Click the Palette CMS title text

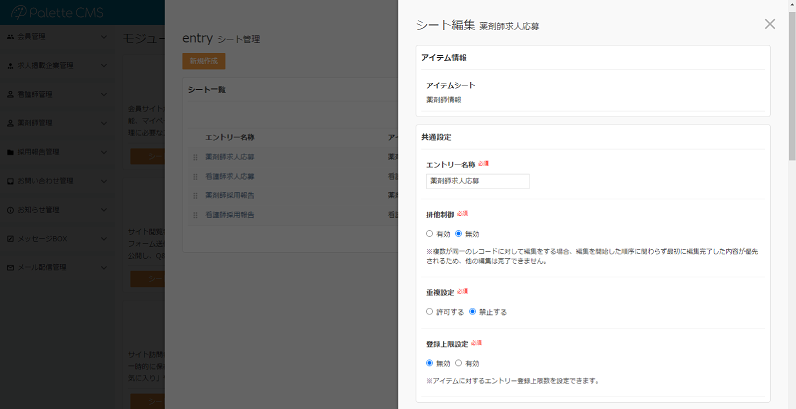(x=67, y=13)
